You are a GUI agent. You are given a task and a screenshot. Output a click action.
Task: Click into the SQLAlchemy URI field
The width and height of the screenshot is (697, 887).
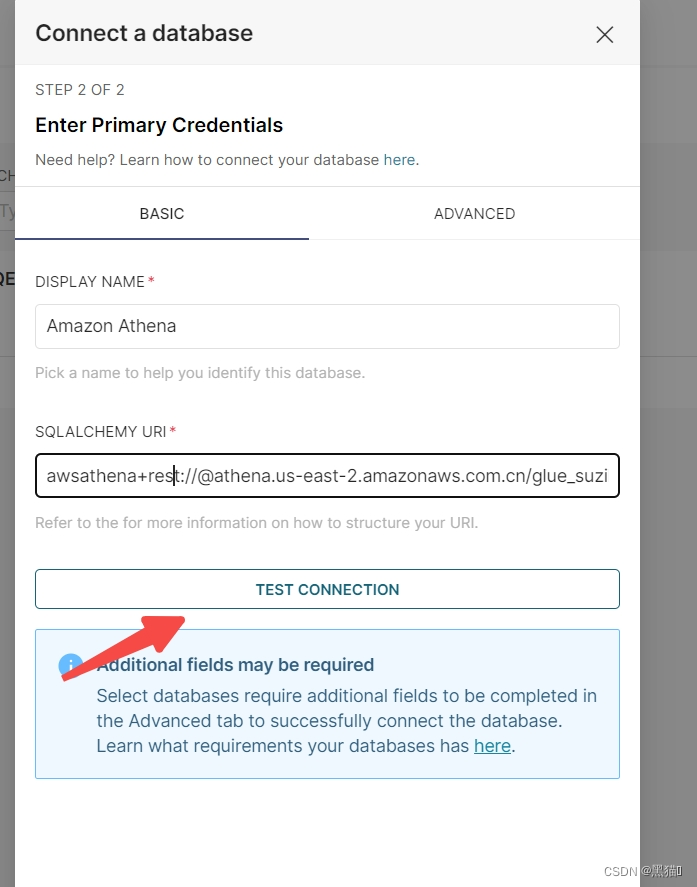point(327,476)
